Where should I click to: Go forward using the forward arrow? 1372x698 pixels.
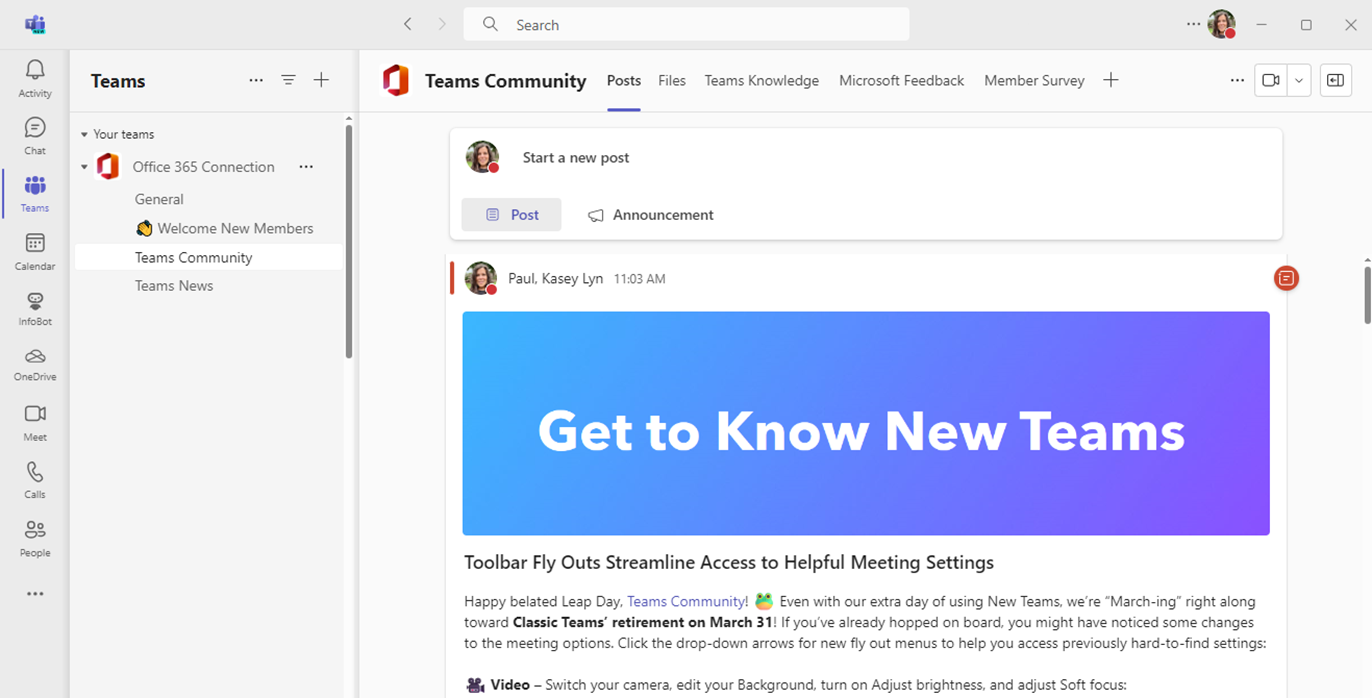[442, 25]
